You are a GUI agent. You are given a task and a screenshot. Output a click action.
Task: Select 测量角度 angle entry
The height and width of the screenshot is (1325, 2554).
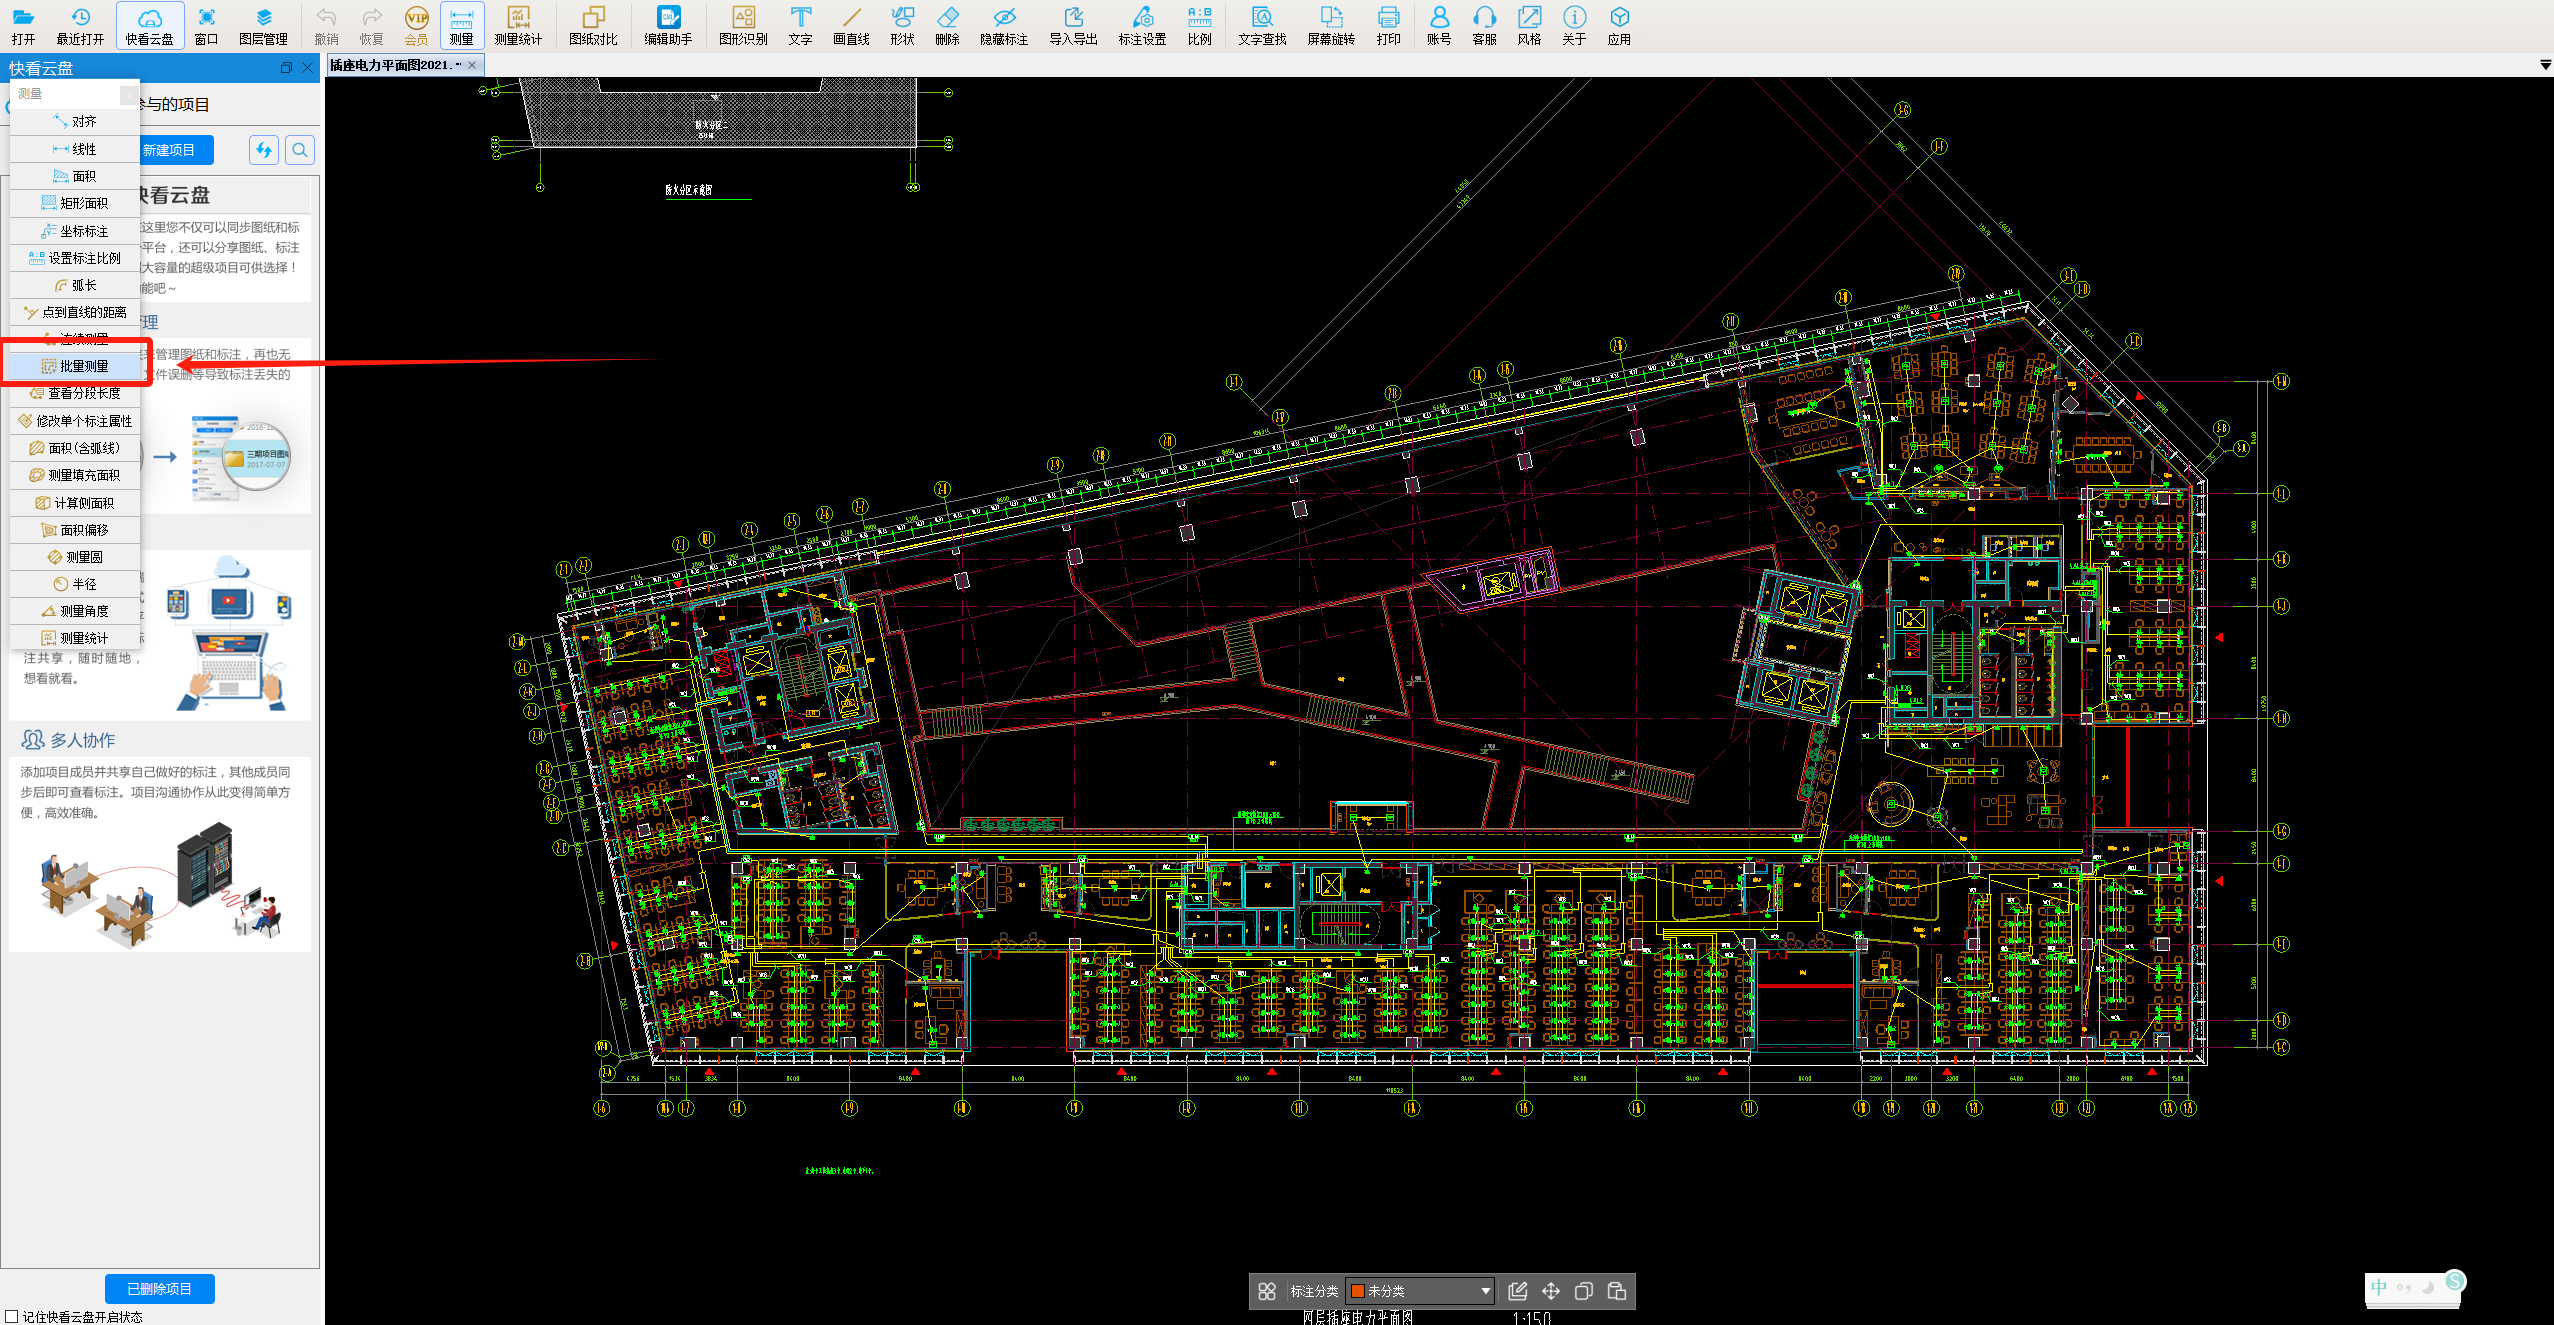click(x=75, y=611)
